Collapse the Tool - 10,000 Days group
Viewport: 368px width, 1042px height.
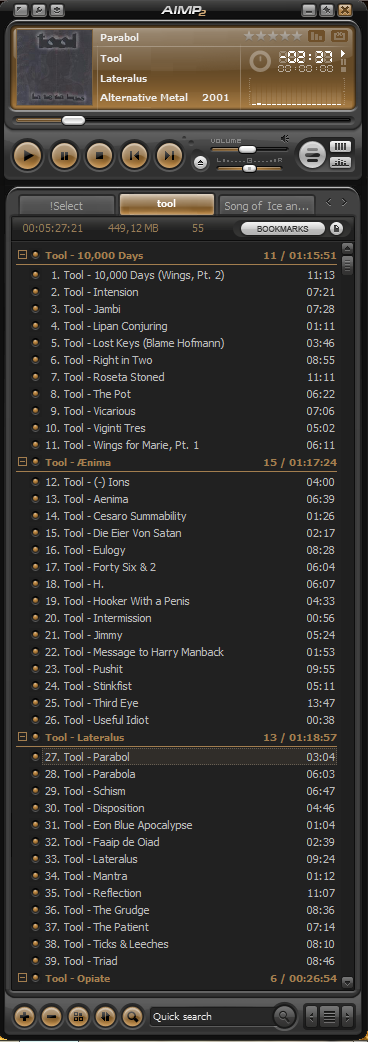[22, 255]
